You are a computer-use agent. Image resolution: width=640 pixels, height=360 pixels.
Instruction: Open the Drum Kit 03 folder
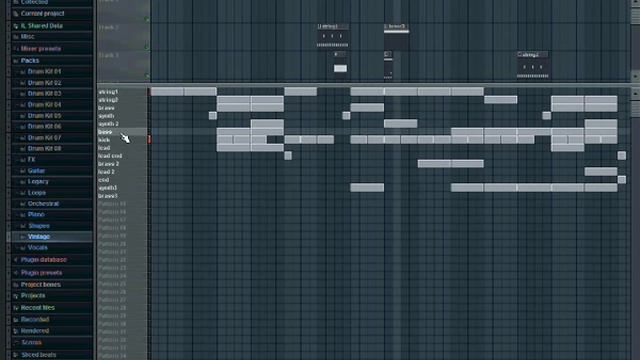click(x=44, y=93)
